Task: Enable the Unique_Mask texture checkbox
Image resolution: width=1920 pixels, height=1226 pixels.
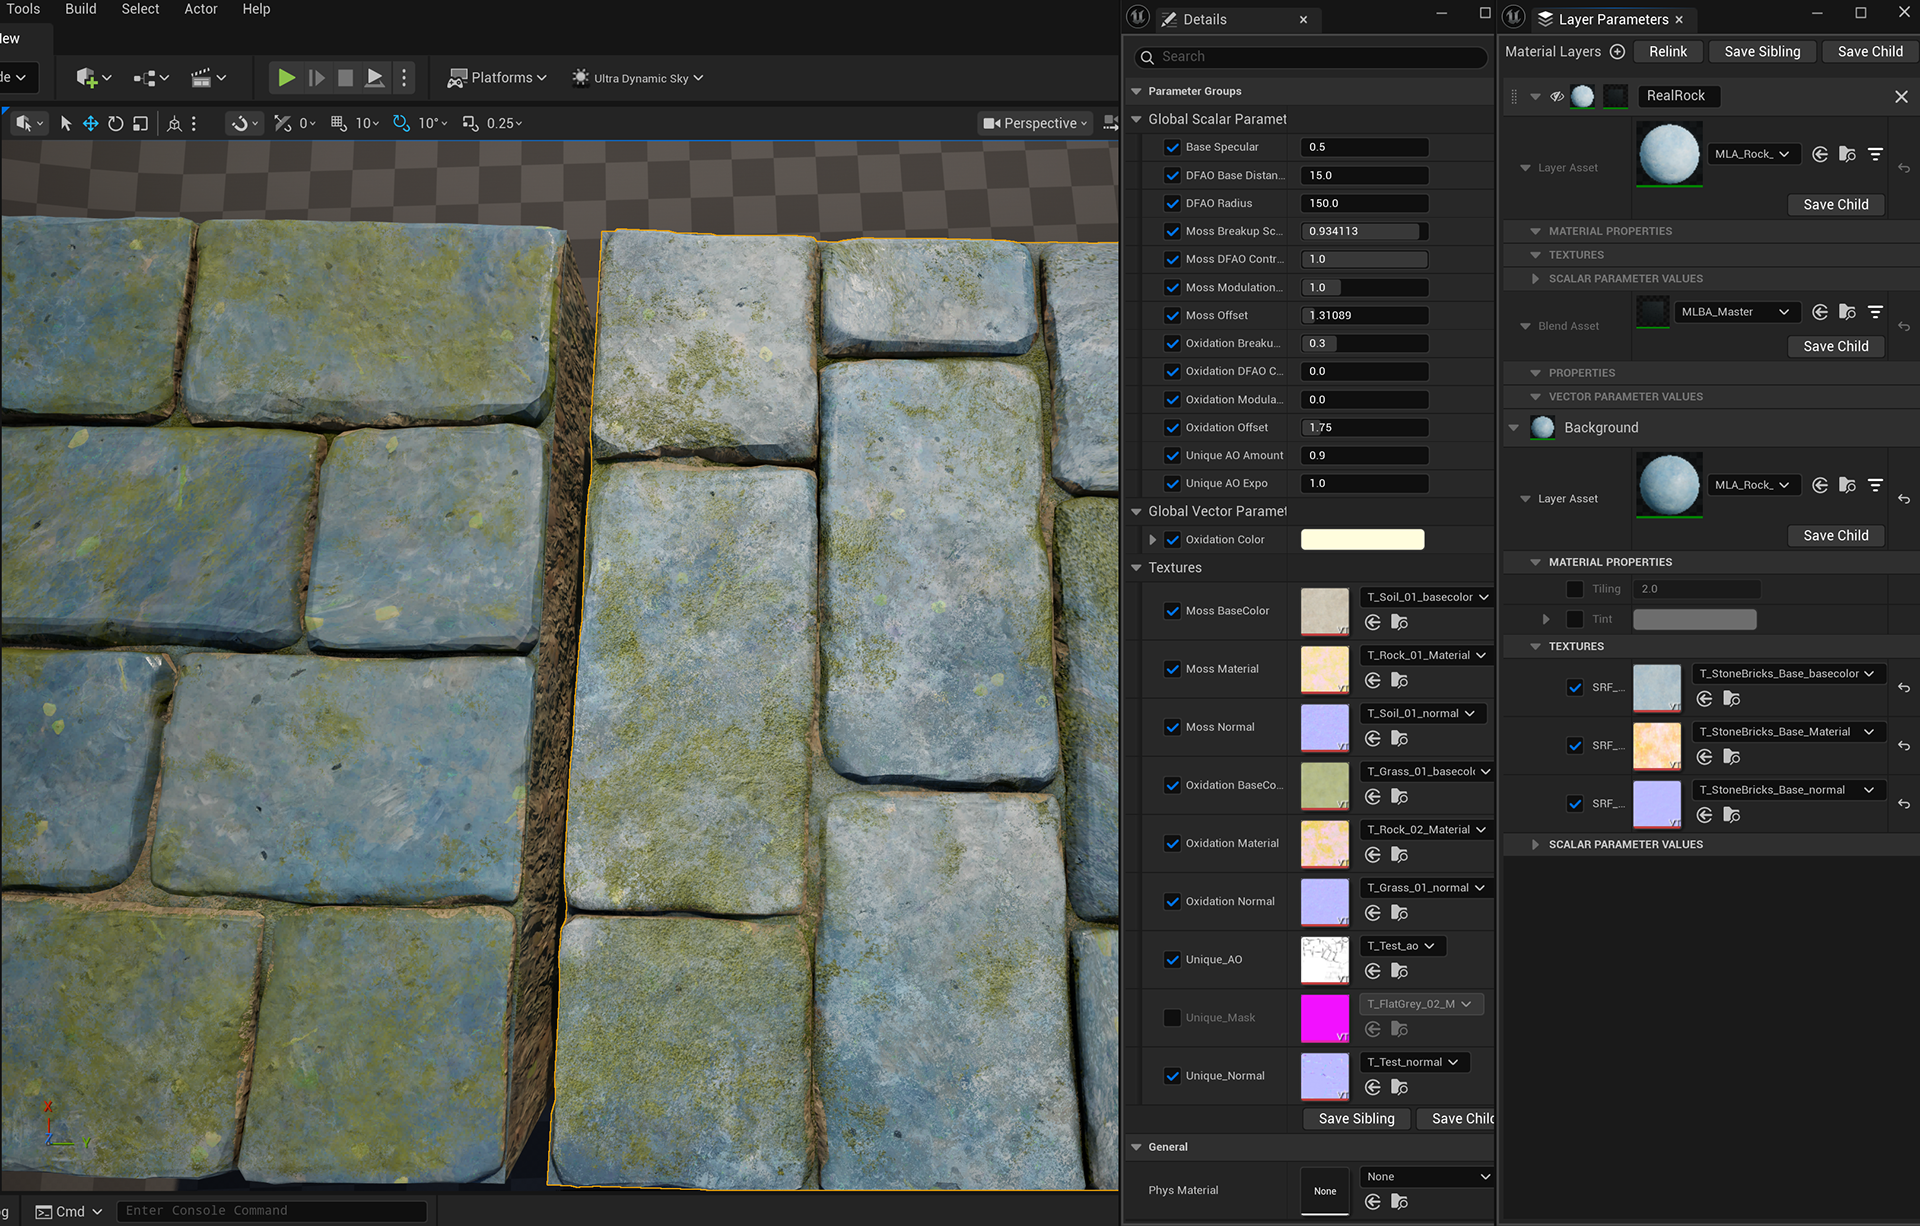Action: [x=1172, y=1017]
